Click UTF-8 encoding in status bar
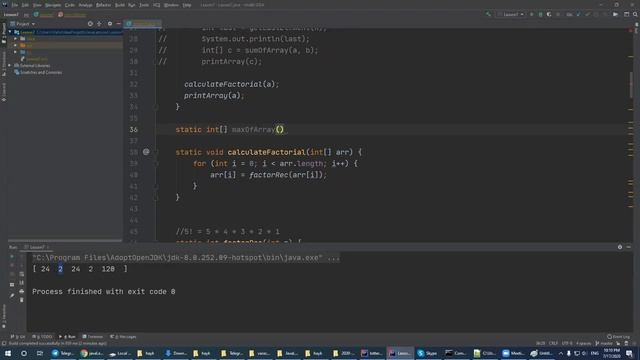This screenshot has width=640, height=360. click(x=567, y=343)
